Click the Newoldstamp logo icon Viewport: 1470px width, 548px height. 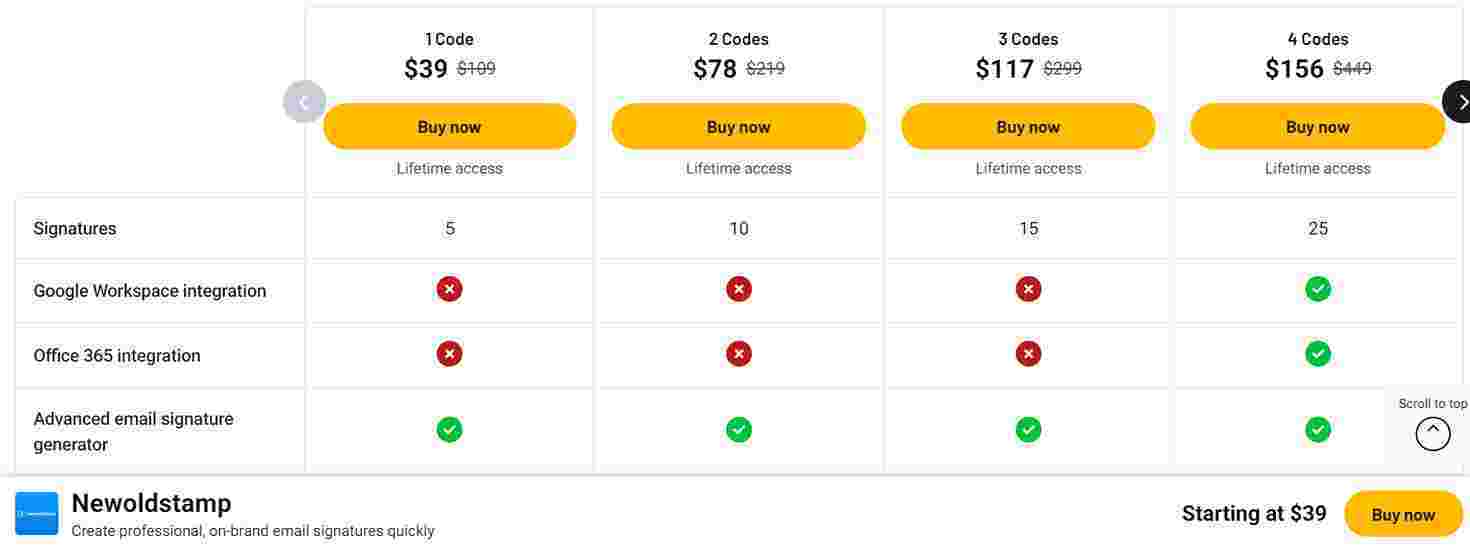36,513
